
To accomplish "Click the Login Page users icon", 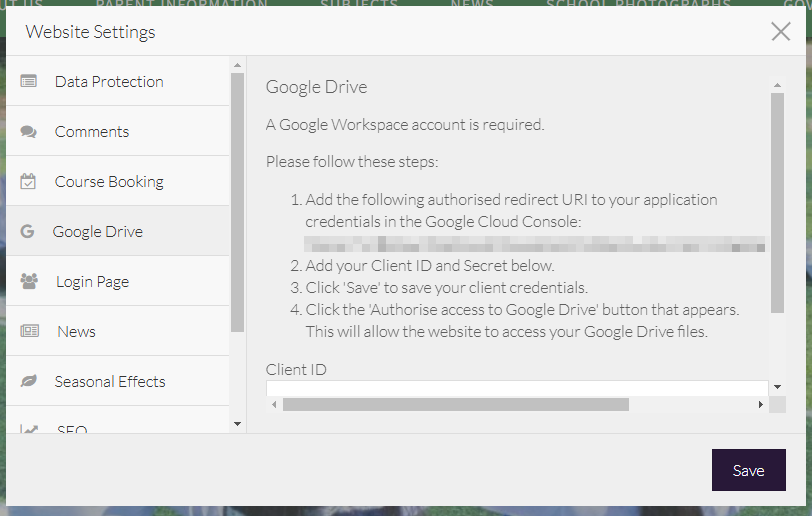I will pos(29,281).
